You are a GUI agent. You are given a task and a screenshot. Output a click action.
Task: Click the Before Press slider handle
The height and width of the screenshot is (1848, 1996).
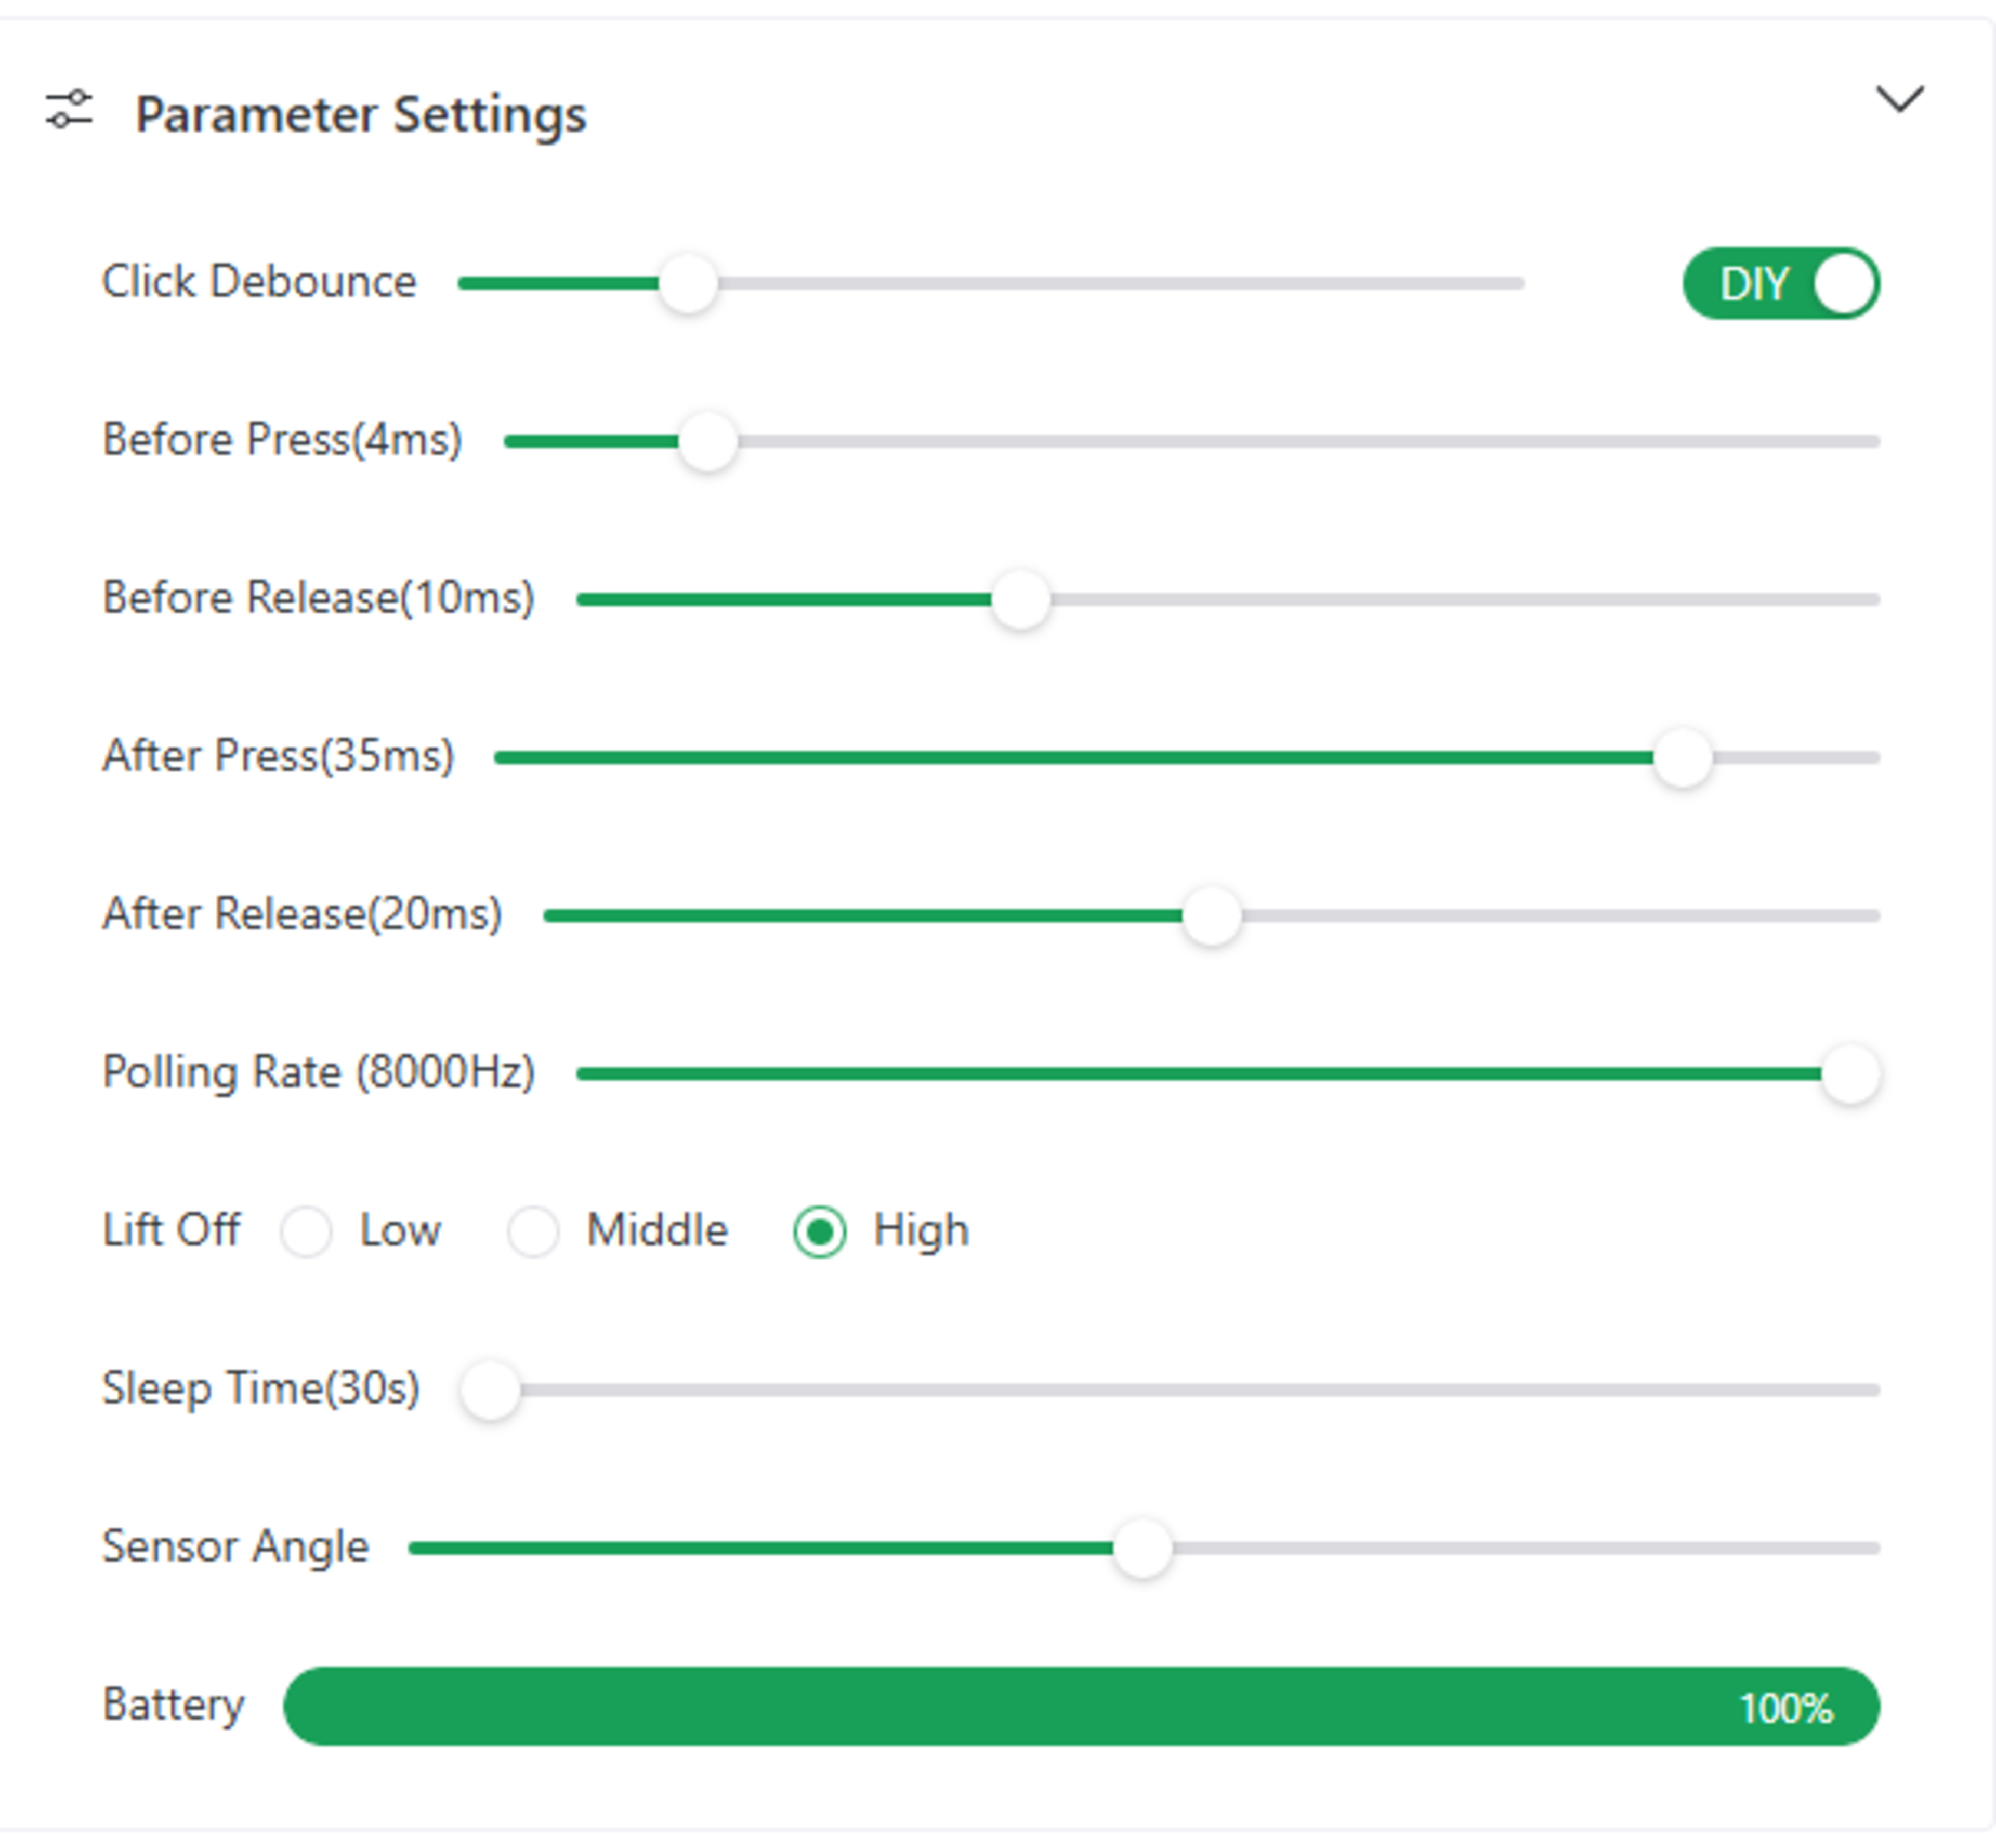[708, 441]
